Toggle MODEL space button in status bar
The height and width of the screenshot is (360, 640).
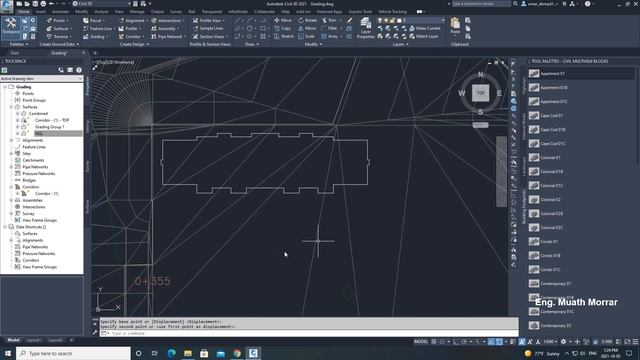click(421, 342)
